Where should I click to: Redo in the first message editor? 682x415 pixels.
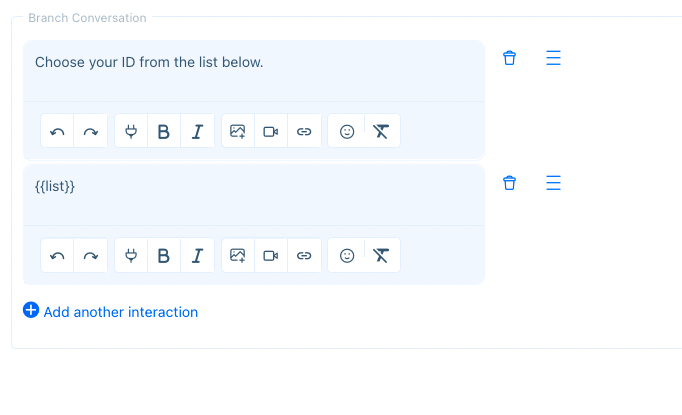[x=90, y=131]
